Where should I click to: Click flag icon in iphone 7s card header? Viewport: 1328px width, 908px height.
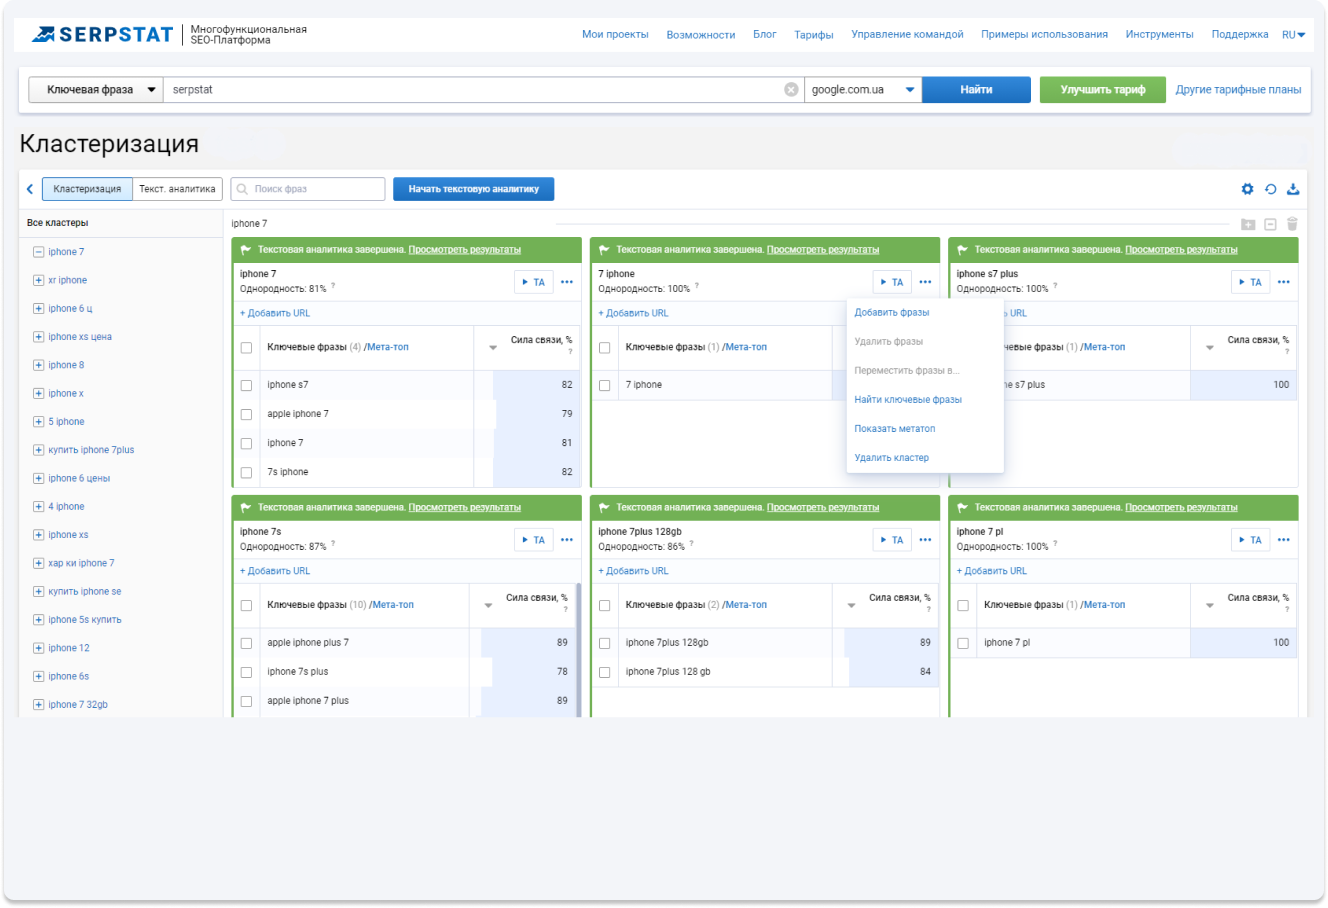246,508
